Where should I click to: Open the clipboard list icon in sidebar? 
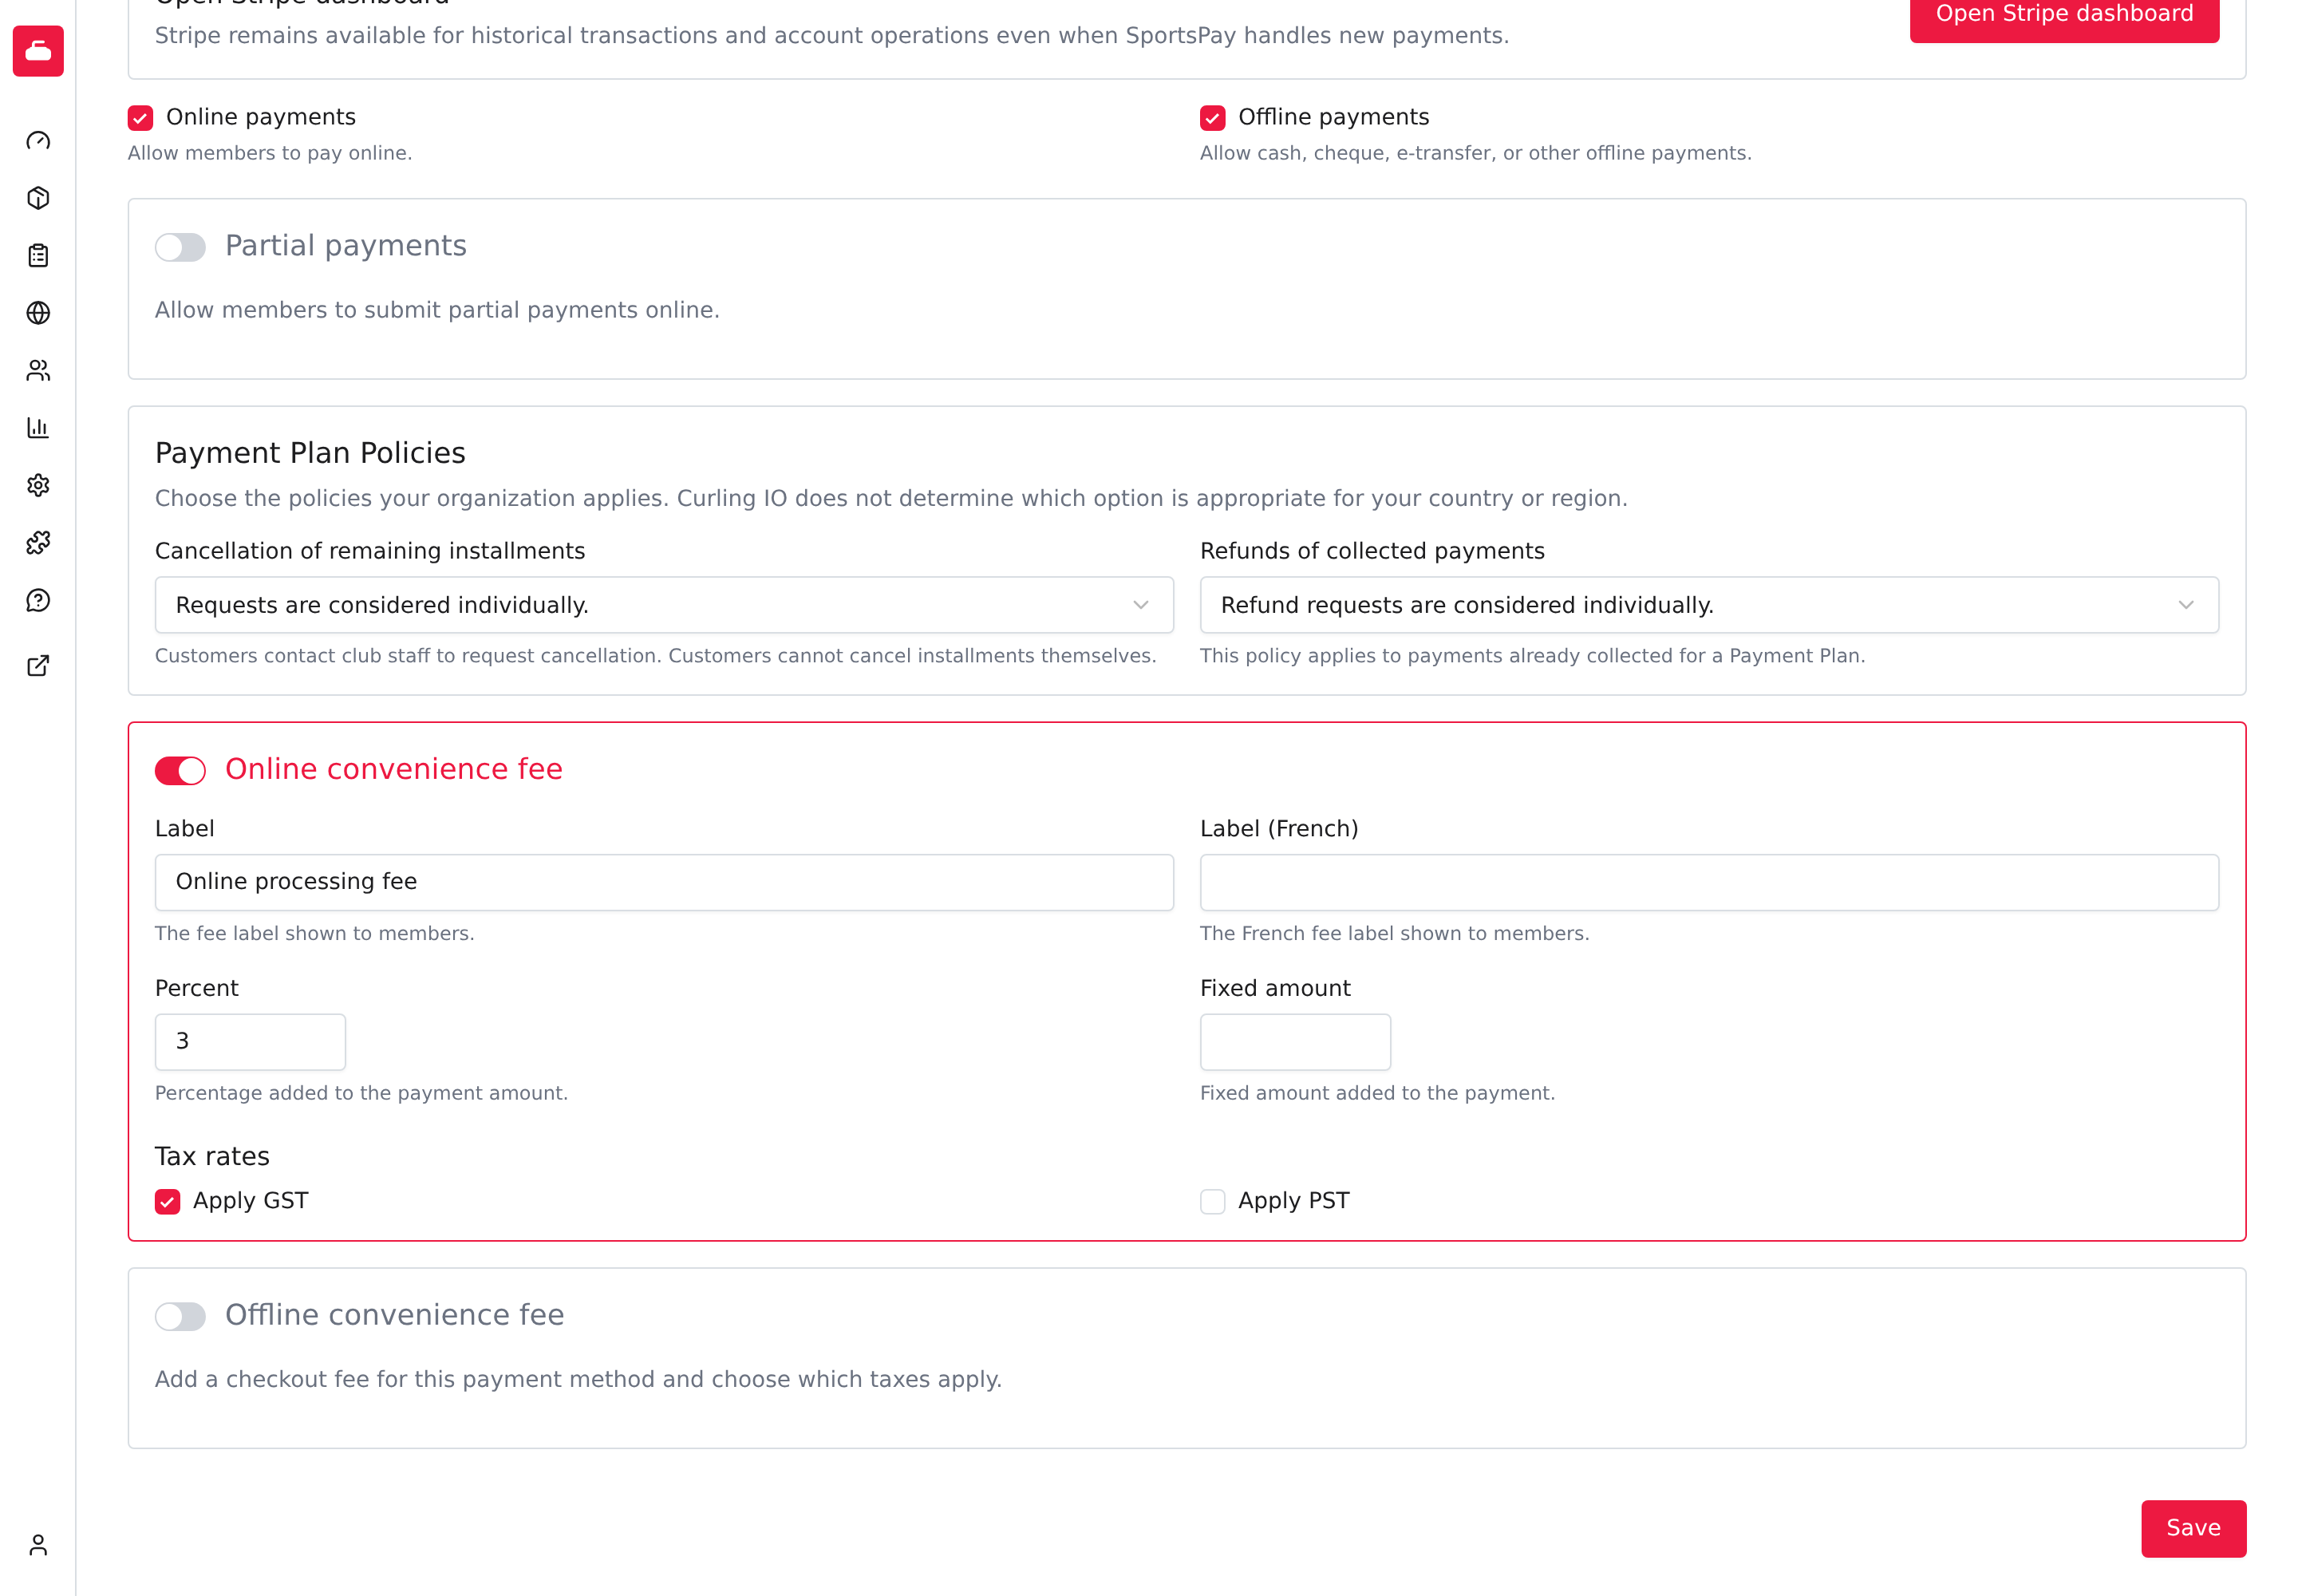38,256
